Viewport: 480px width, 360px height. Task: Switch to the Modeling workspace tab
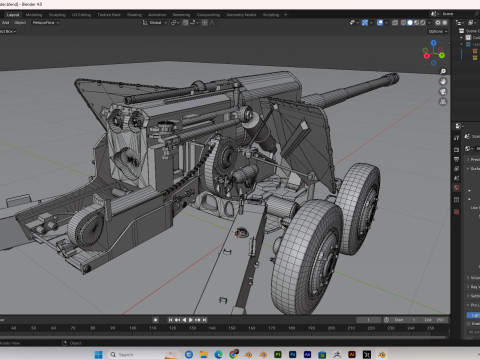pos(34,15)
